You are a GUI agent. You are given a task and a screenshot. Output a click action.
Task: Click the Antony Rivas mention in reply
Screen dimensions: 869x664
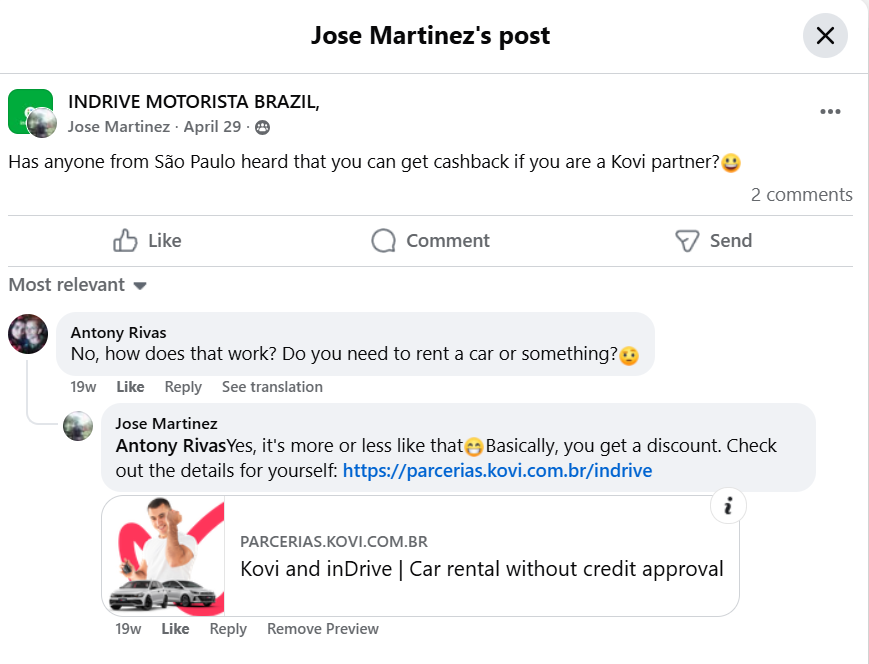[x=171, y=446]
